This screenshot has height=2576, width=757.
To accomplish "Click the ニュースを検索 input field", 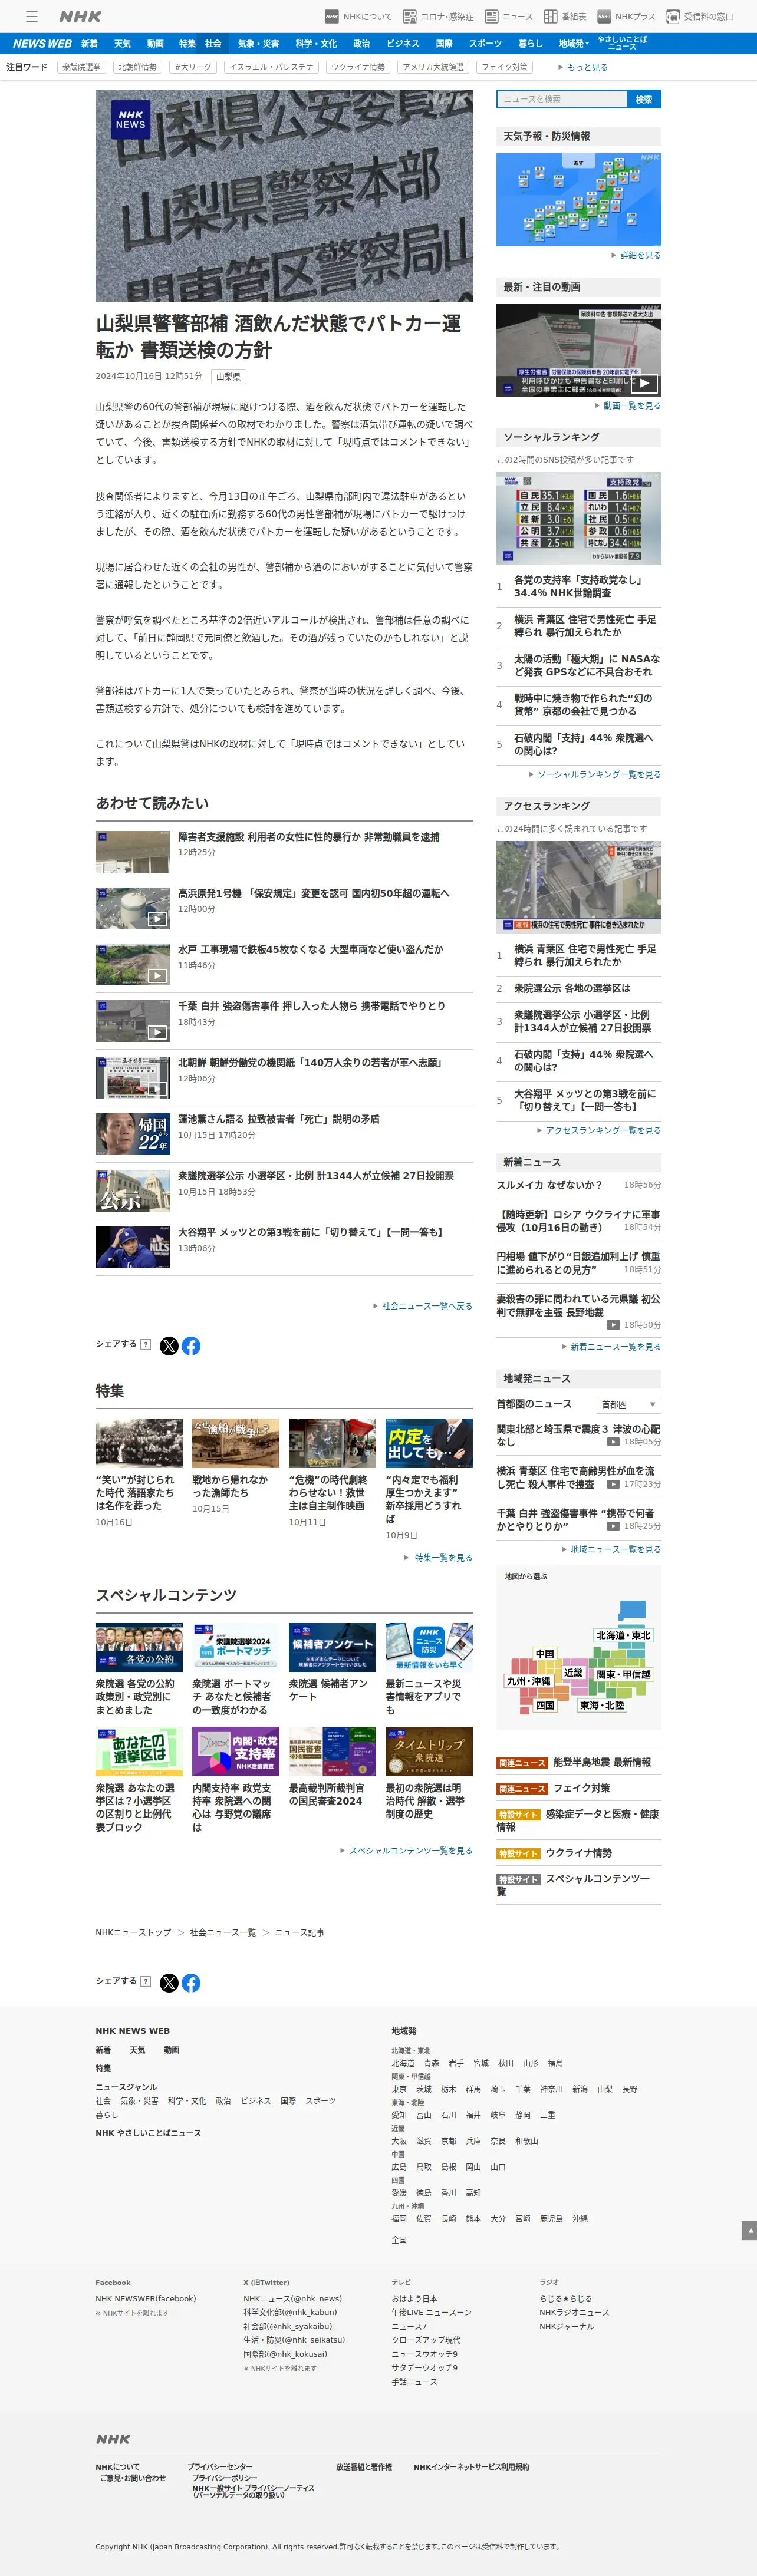I will [x=562, y=99].
